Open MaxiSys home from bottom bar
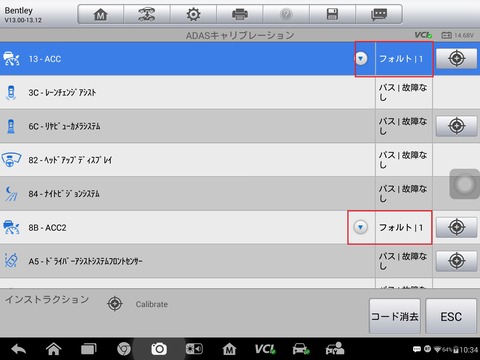The height and width of the screenshot is (360, 480). coord(229,349)
